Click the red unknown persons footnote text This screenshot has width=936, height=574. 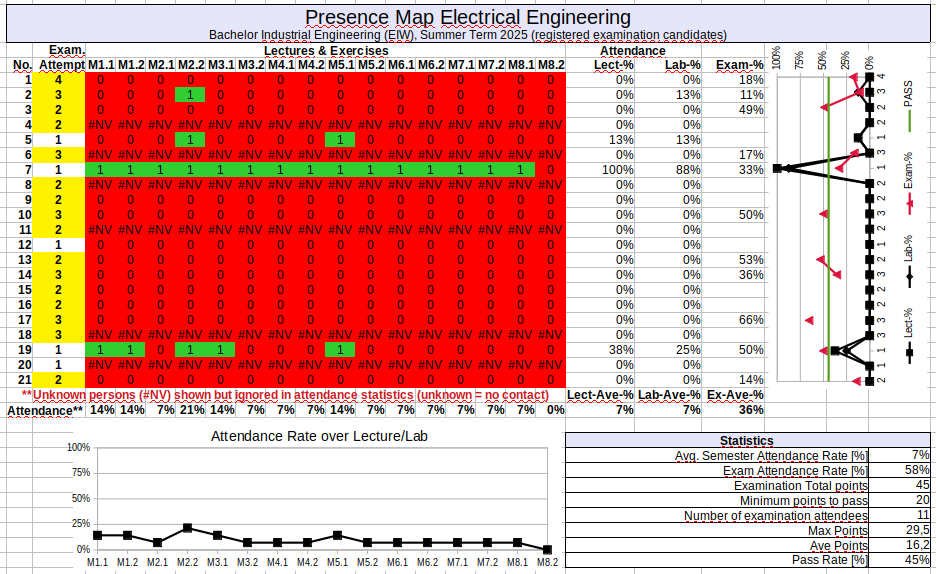(x=284, y=395)
